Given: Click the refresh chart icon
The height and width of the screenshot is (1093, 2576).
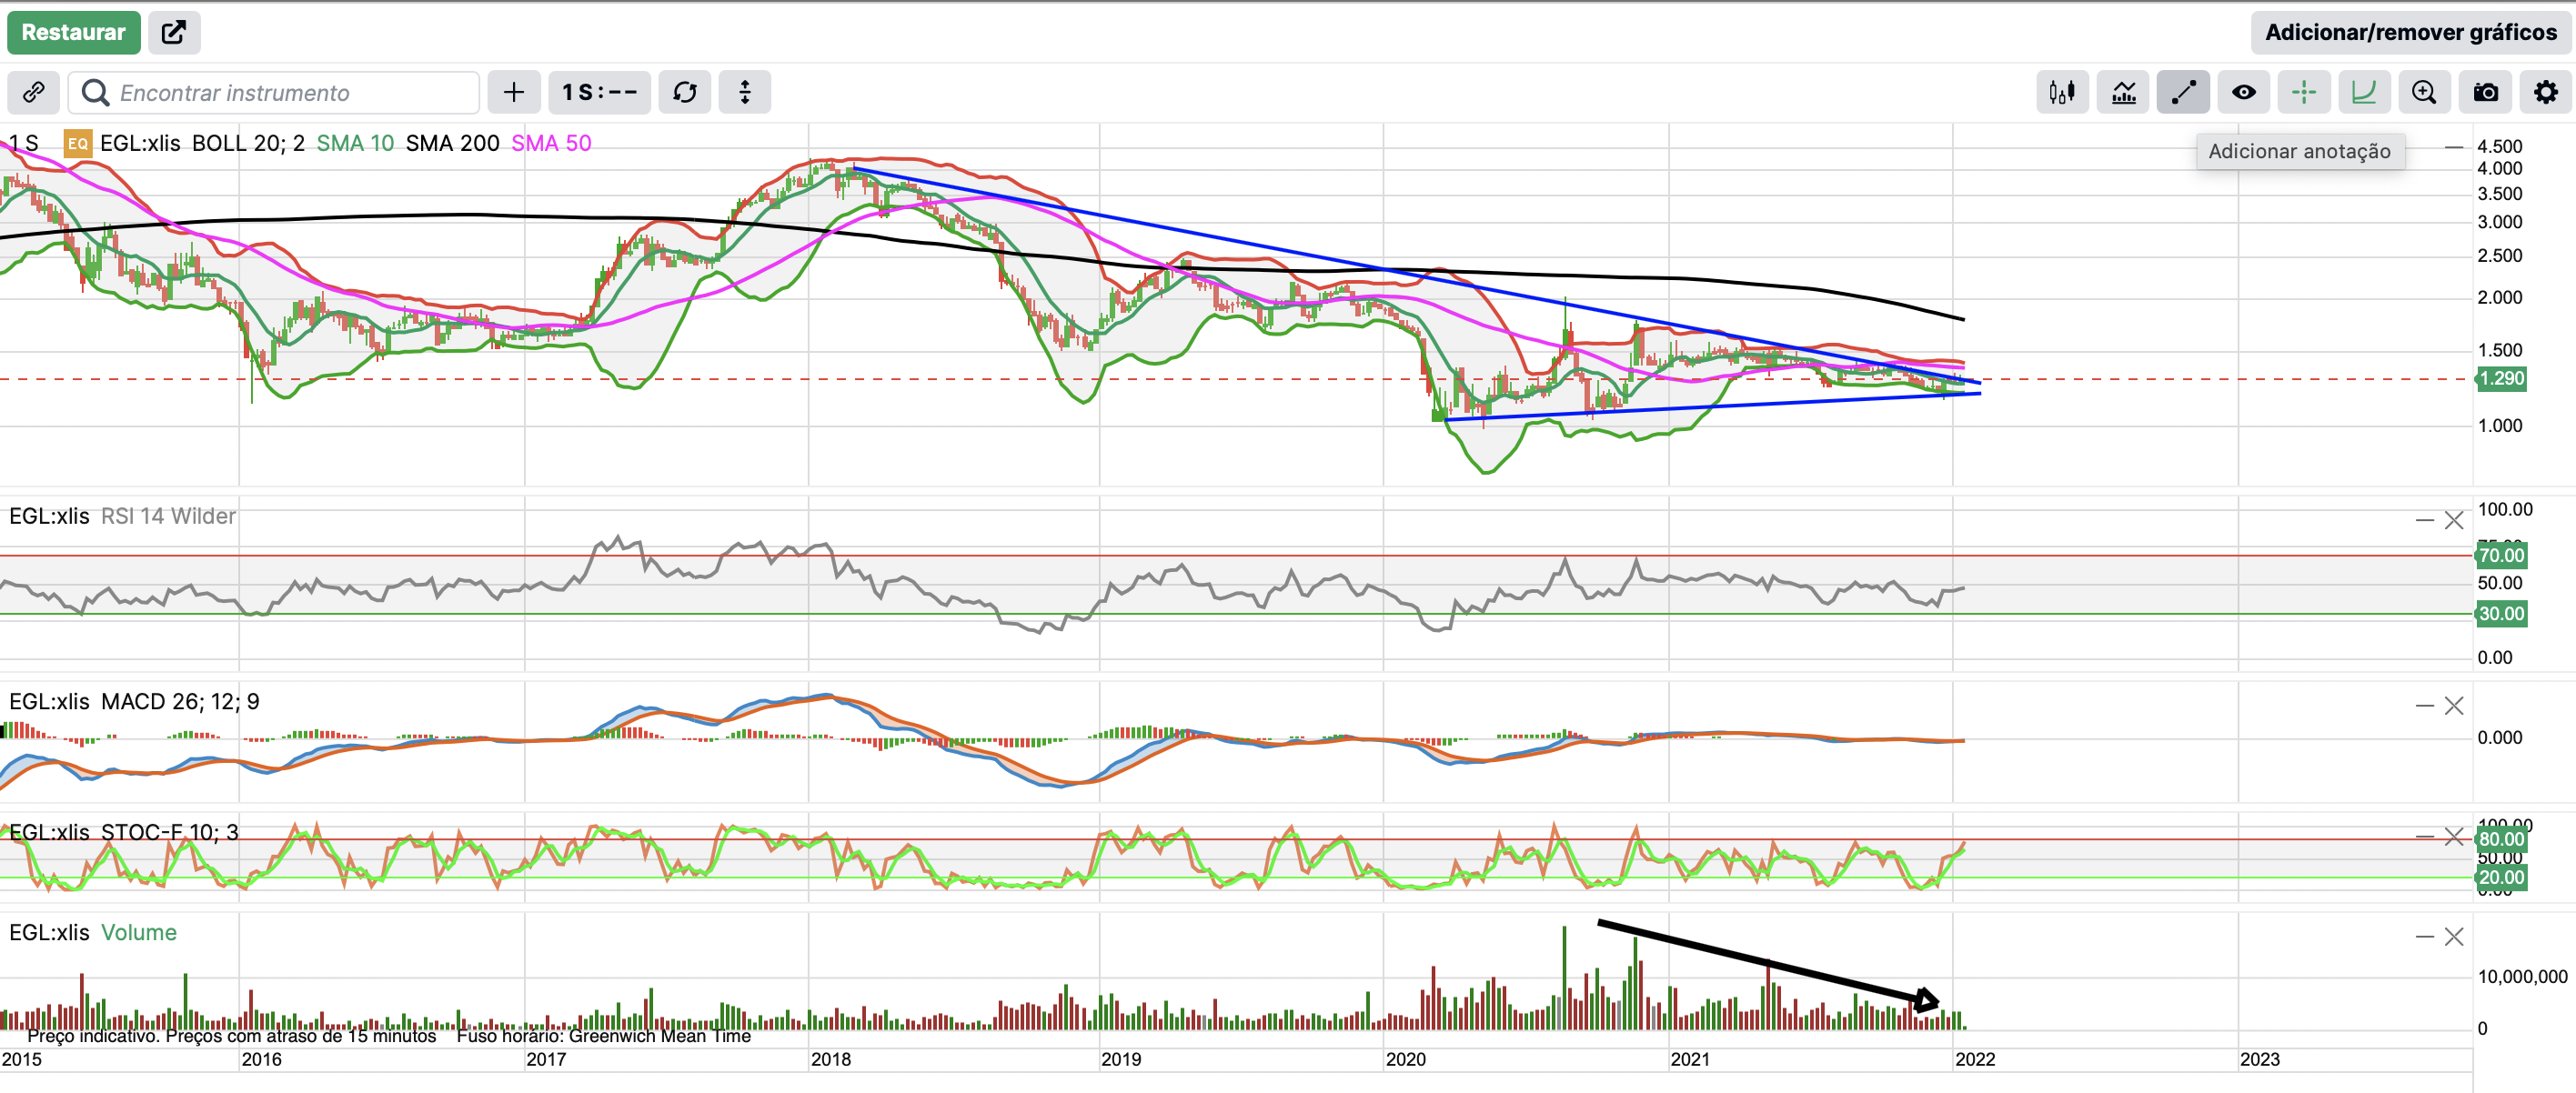Looking at the screenshot, I should pyautogui.click(x=685, y=93).
